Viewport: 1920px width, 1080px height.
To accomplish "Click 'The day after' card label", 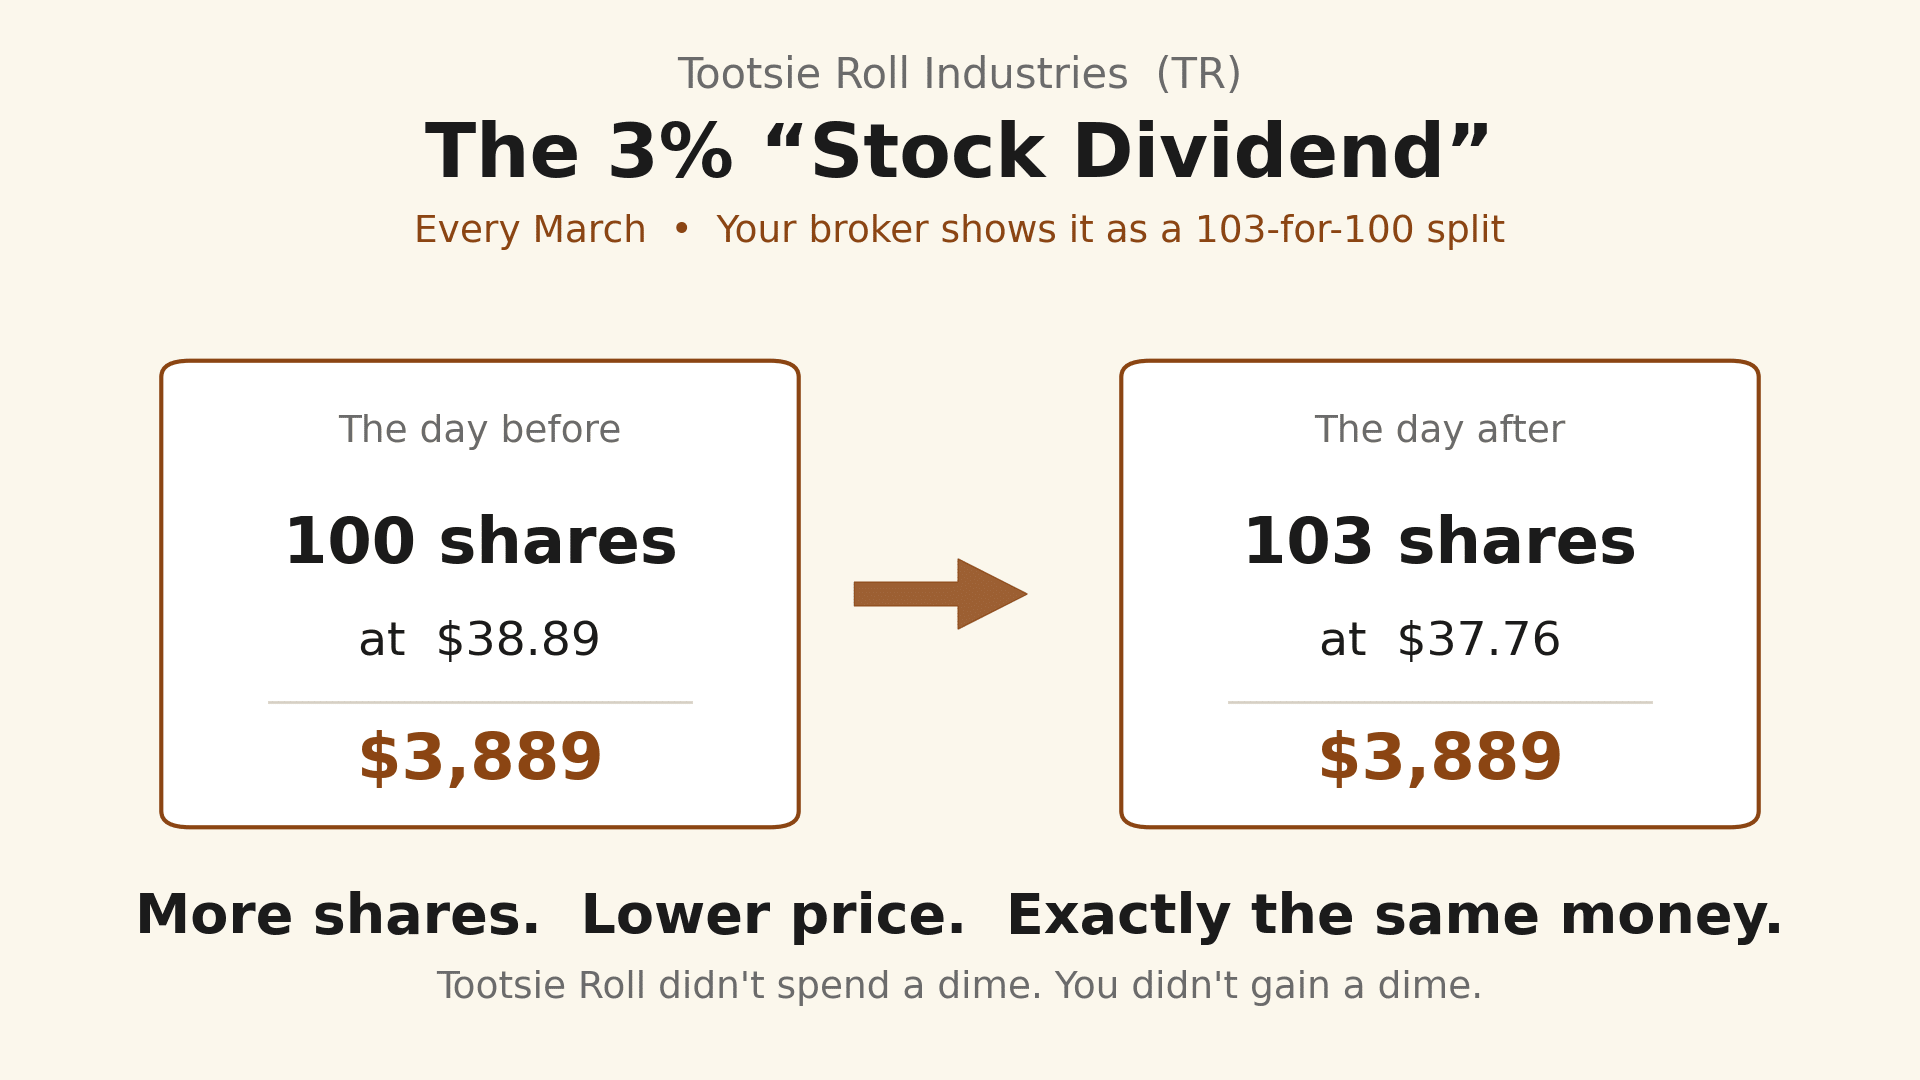I will click(1440, 430).
